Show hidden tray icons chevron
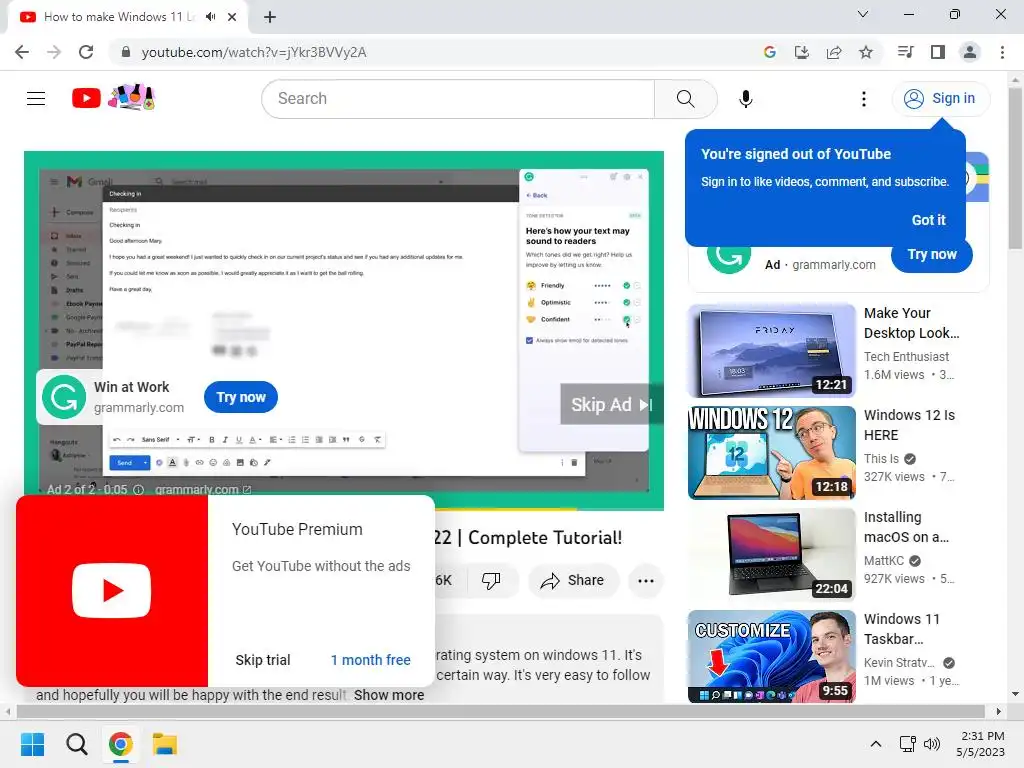This screenshot has width=1024, height=768. (x=876, y=744)
